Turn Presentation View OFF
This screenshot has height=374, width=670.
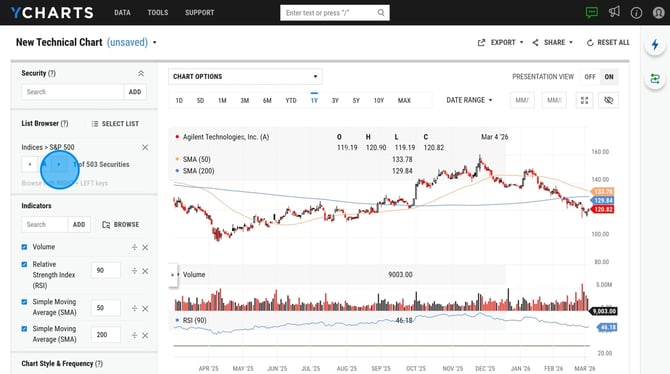[590, 77]
